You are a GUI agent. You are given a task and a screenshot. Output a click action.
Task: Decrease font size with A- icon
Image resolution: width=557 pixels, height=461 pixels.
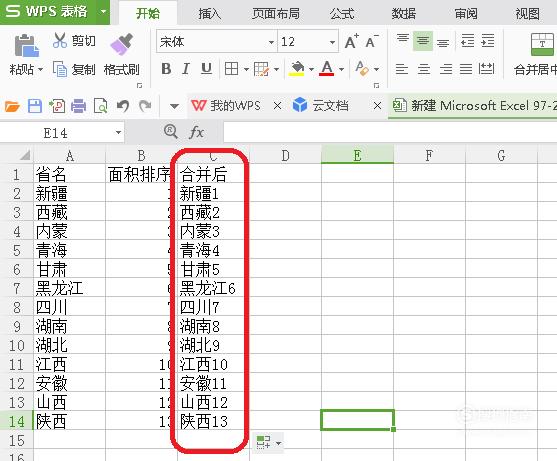pos(372,41)
